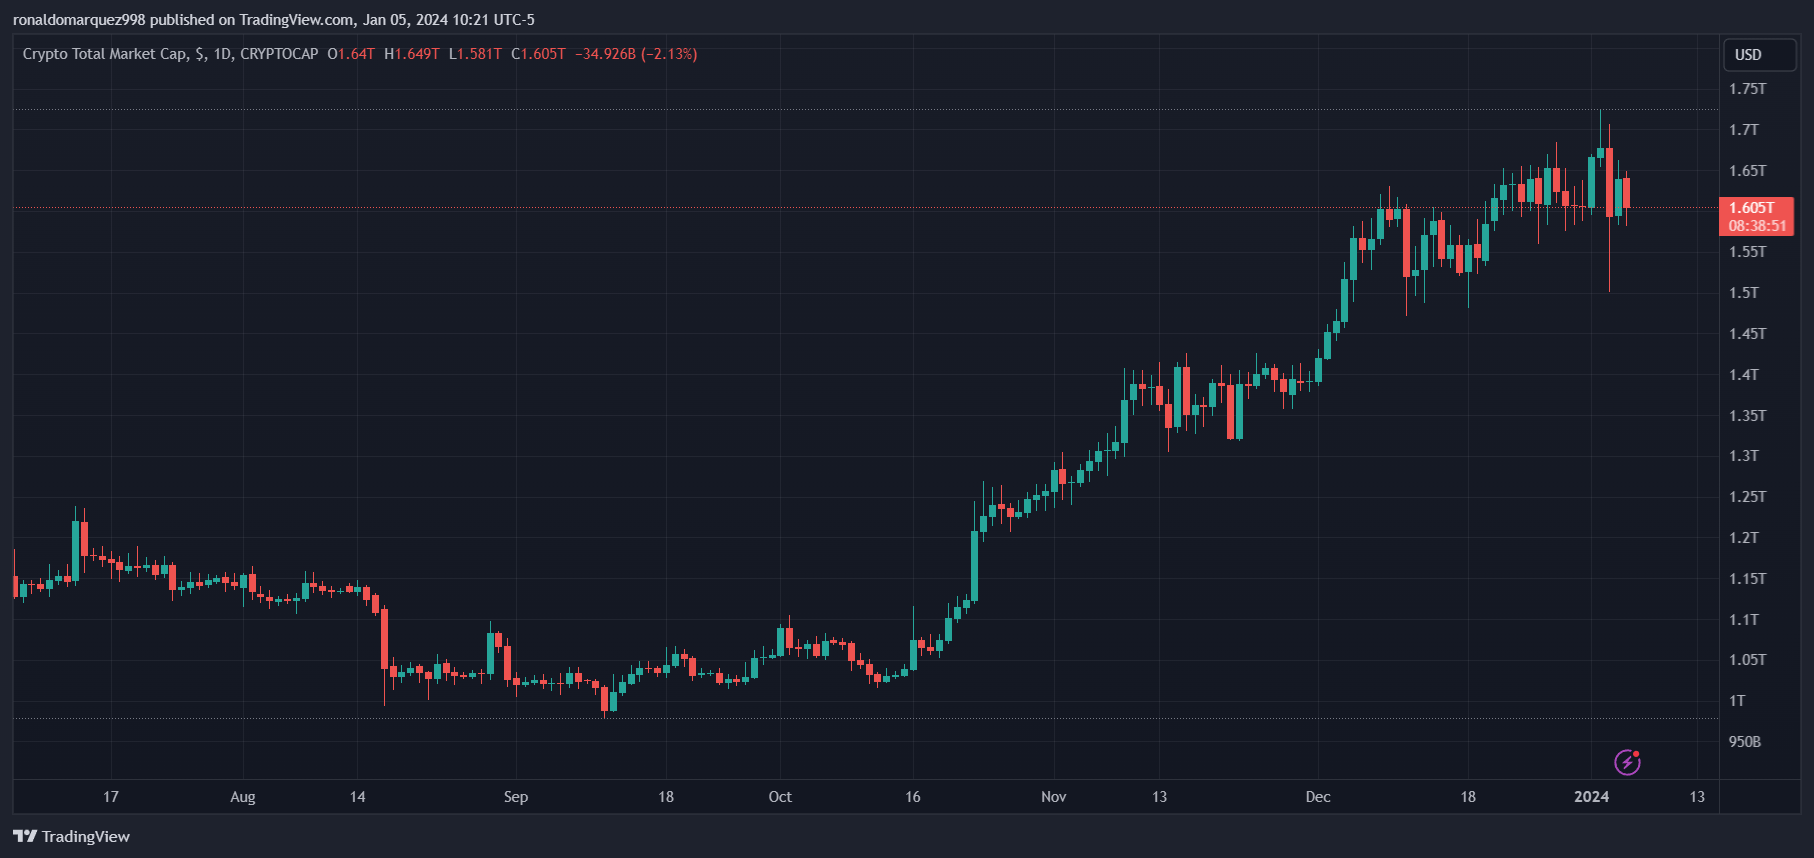
Task: Select the high value H1.649T
Action: click(x=412, y=54)
